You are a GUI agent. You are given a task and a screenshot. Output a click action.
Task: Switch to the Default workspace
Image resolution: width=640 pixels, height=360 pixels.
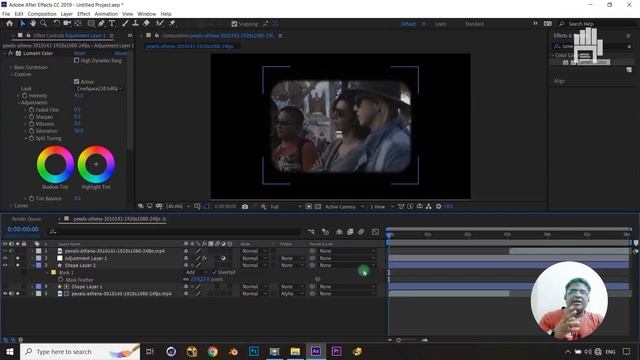coord(408,24)
